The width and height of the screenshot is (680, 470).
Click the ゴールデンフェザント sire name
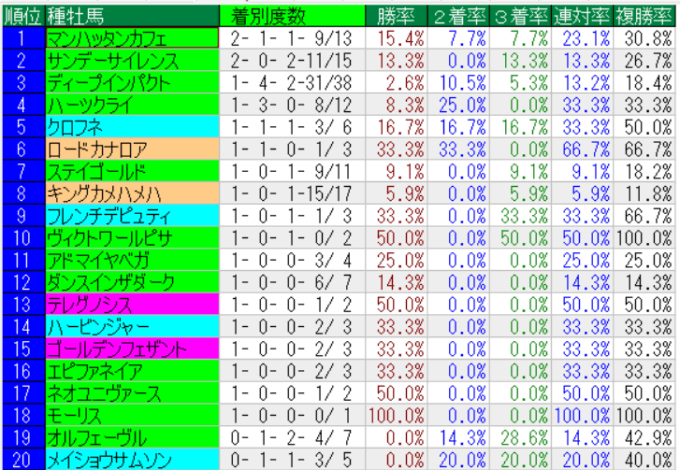pyautogui.click(x=132, y=349)
